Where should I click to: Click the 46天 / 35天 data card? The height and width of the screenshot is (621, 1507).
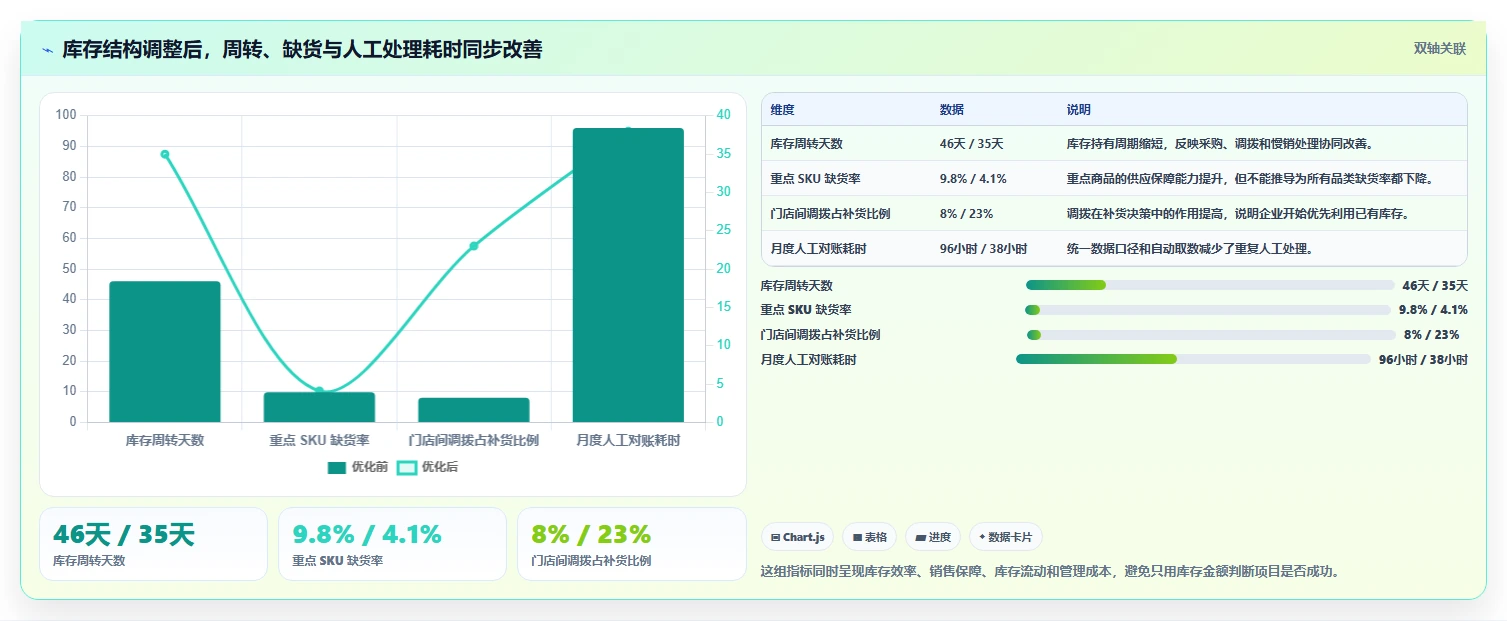tap(153, 544)
